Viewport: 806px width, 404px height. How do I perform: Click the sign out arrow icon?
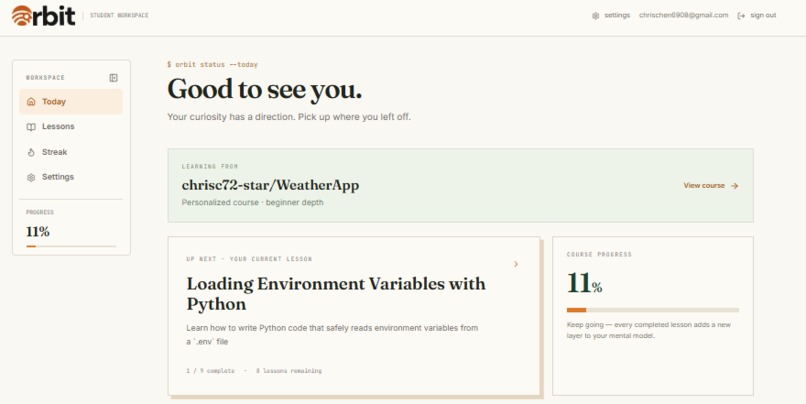(741, 15)
